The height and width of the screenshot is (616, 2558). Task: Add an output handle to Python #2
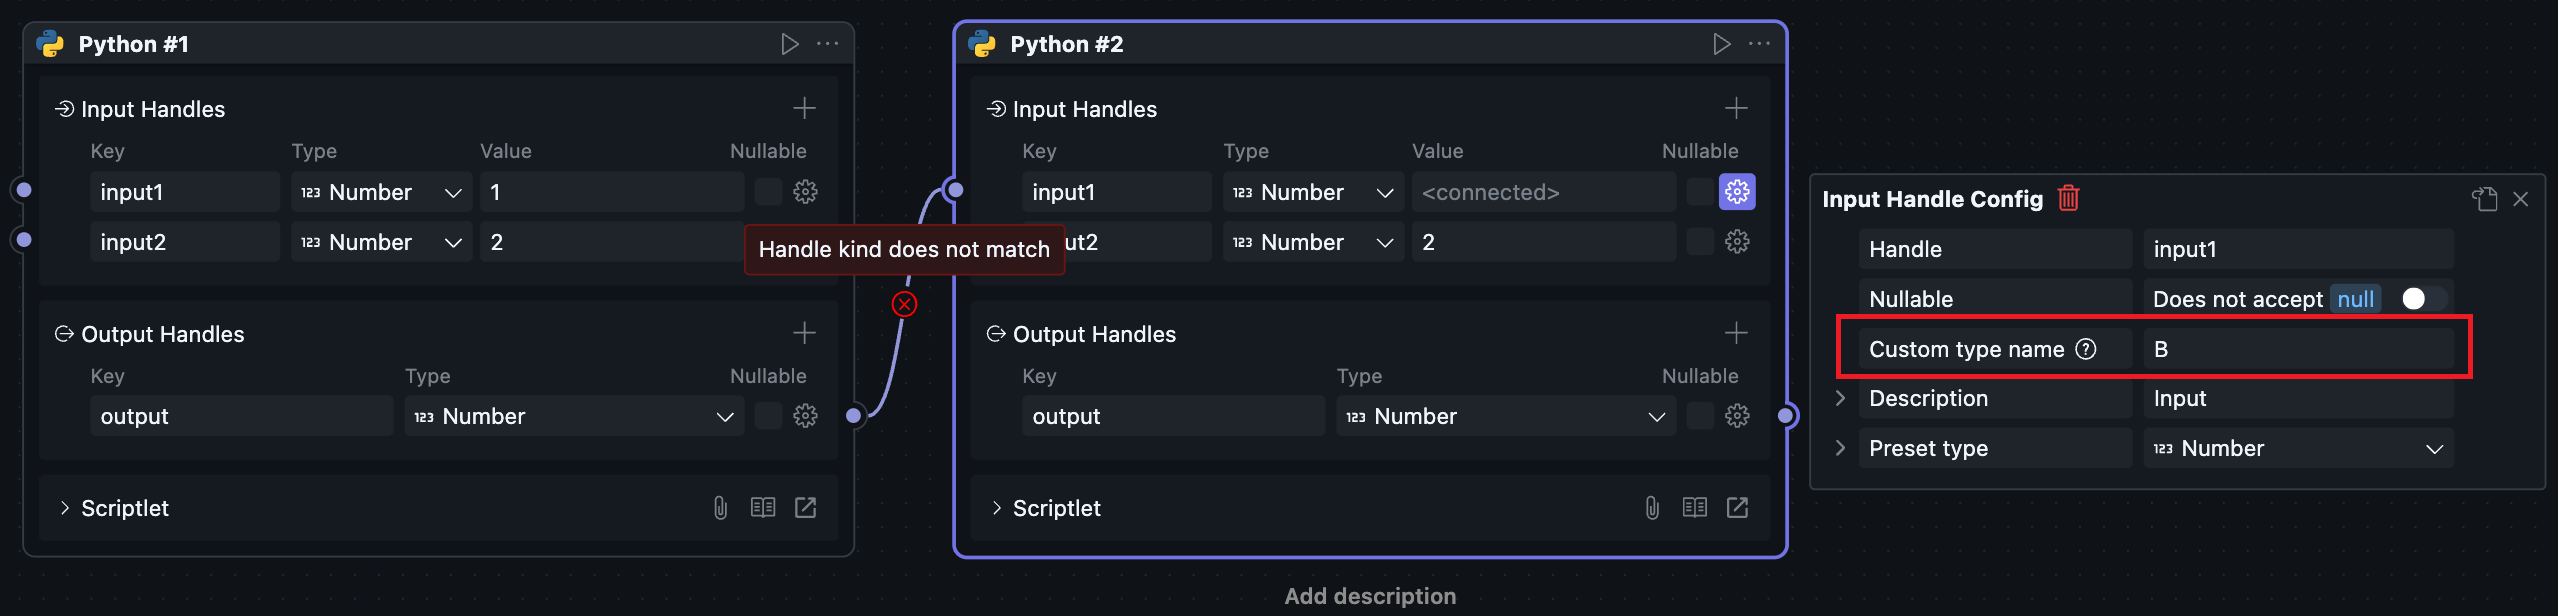[x=1736, y=333]
